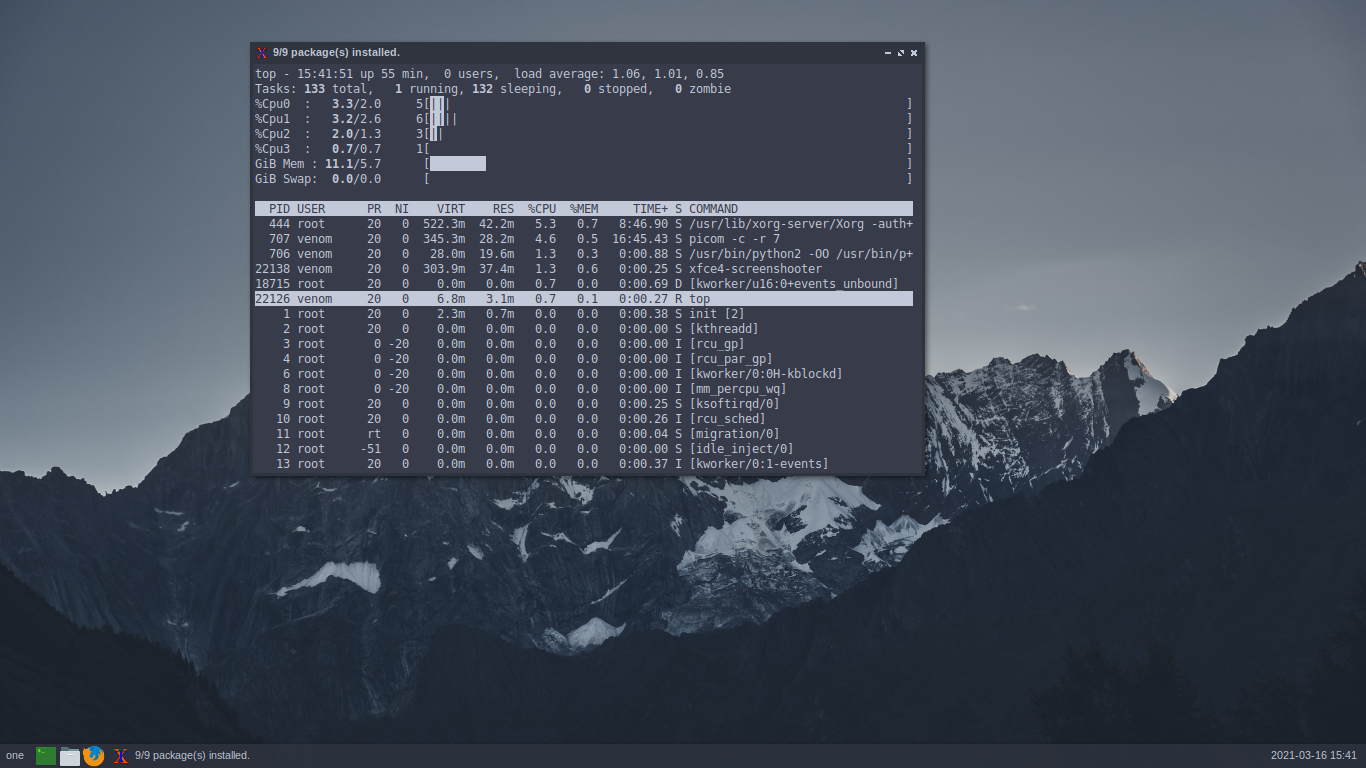The width and height of the screenshot is (1366, 768).
Task: Click the PID column header
Action: 280,209
